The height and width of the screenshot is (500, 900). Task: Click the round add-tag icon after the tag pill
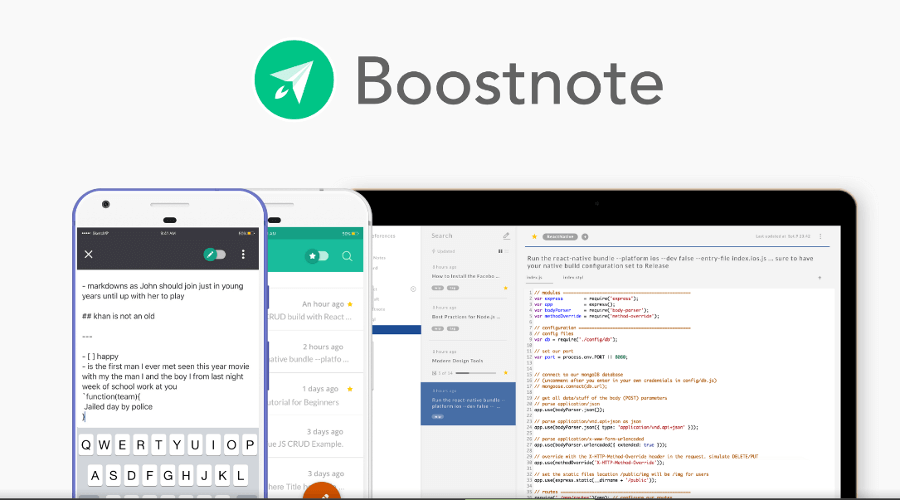tap(585, 237)
